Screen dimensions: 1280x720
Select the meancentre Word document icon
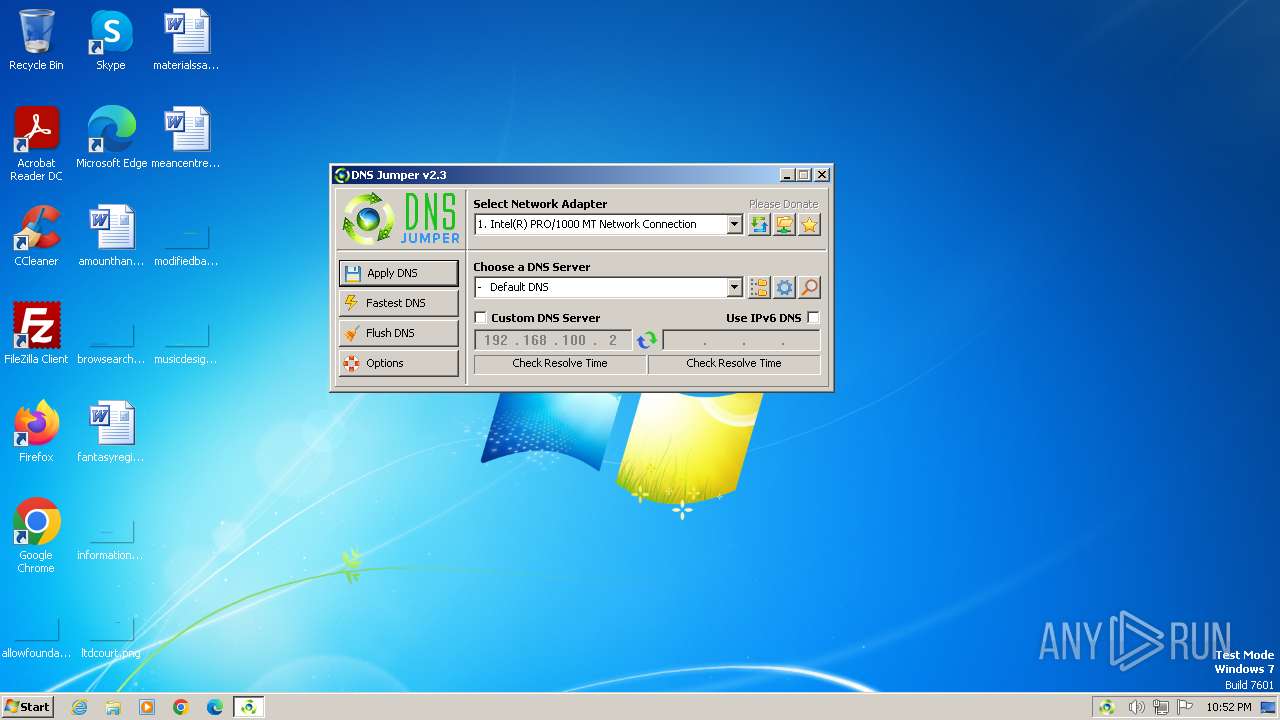point(186,138)
